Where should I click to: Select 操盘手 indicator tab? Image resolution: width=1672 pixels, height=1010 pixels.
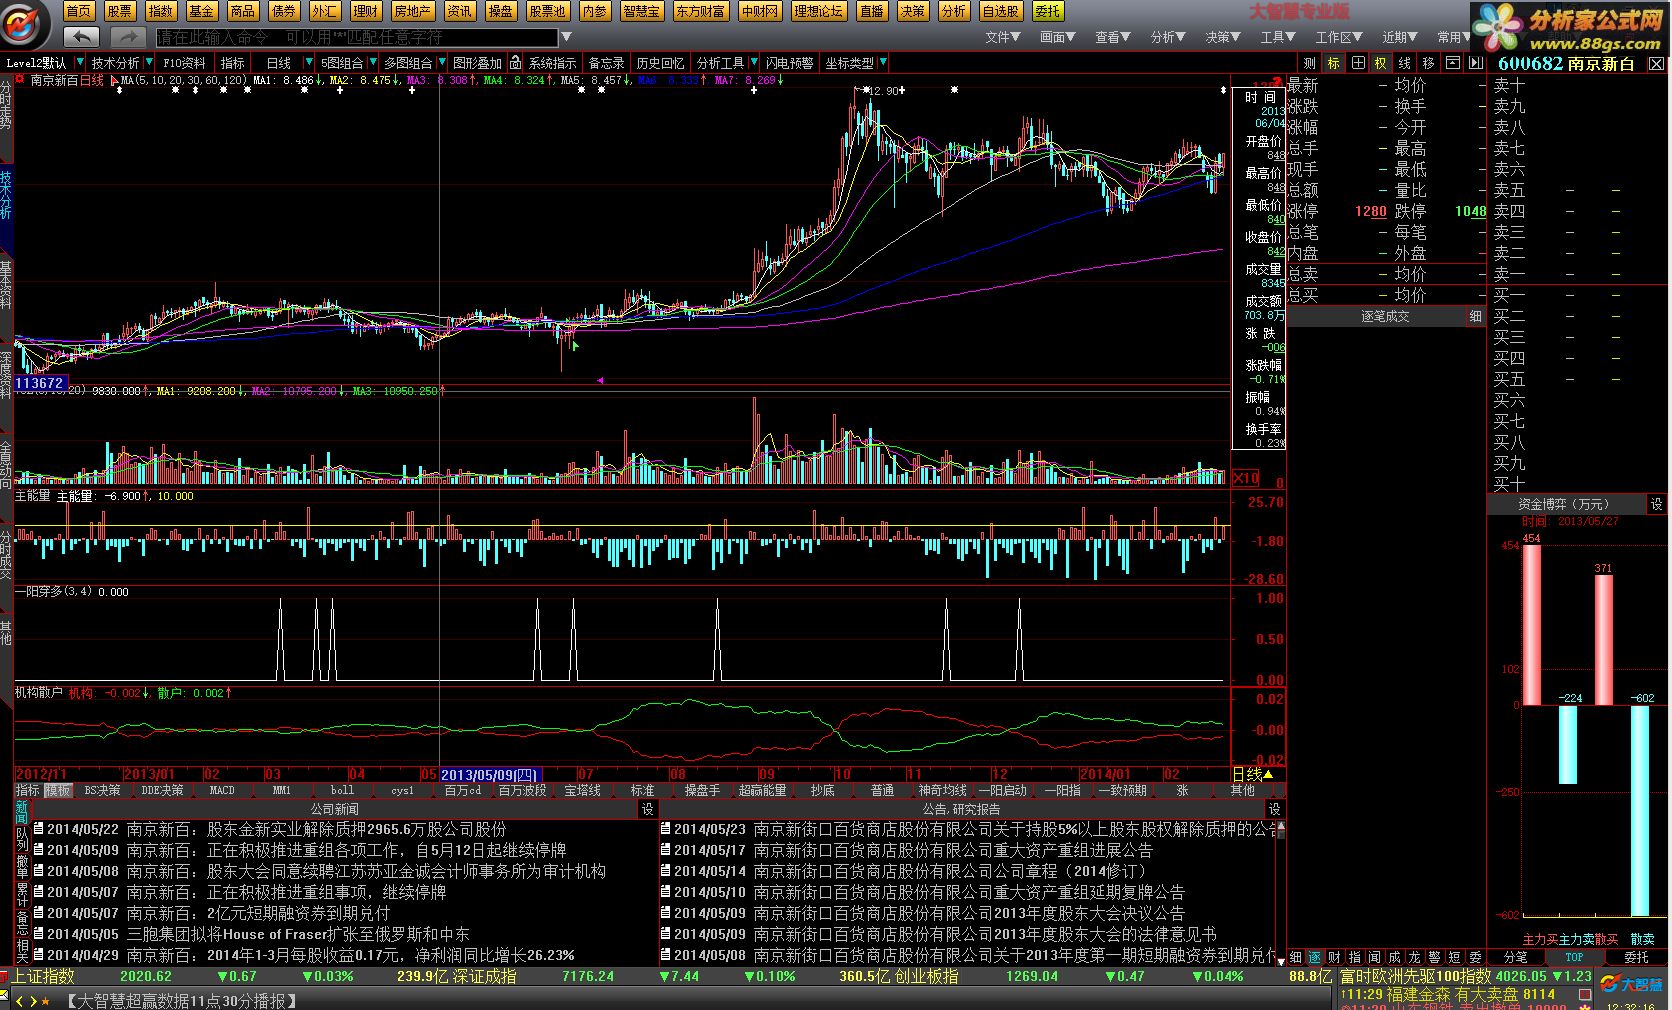(702, 790)
